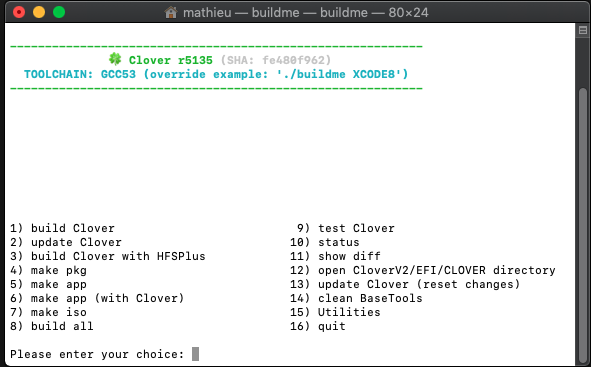Click the 'TOOLCHAIN: GCC53' line
Image resolution: width=591 pixels, height=367 pixels.
216,74
